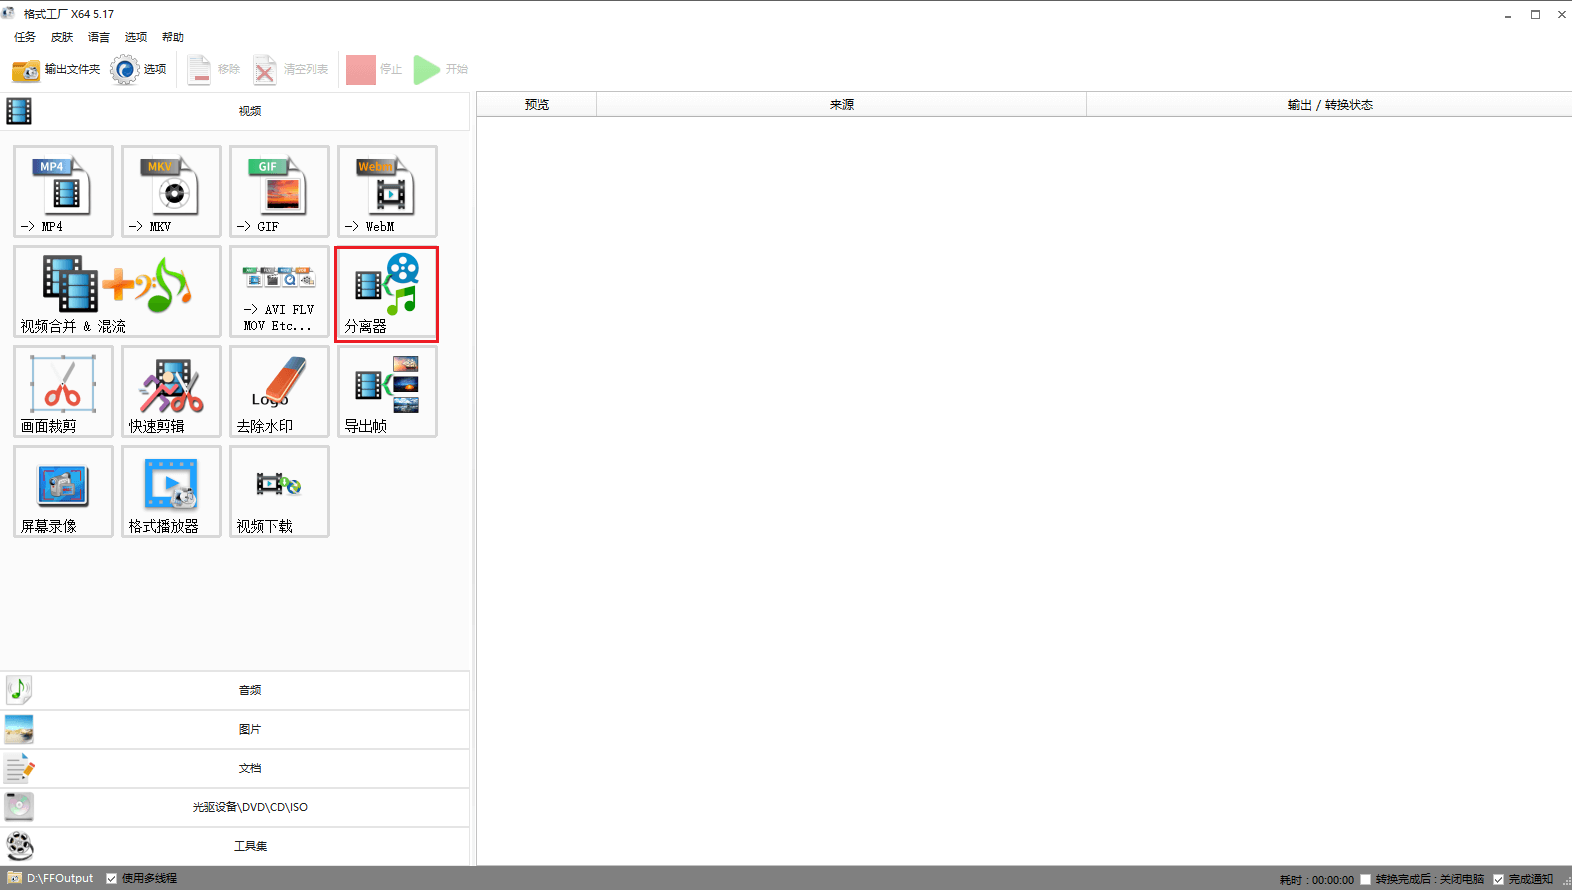Click the 输出文件夹 toolbar button

(56, 70)
